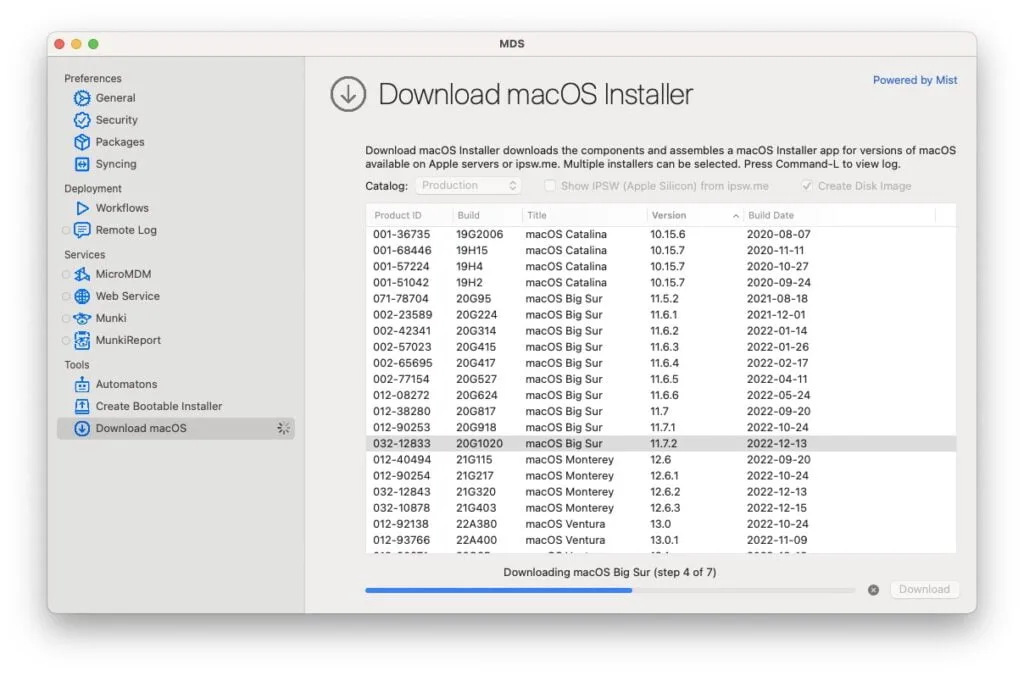The image size is (1024, 676).
Task: Click the Packages box icon
Action: [x=82, y=142]
